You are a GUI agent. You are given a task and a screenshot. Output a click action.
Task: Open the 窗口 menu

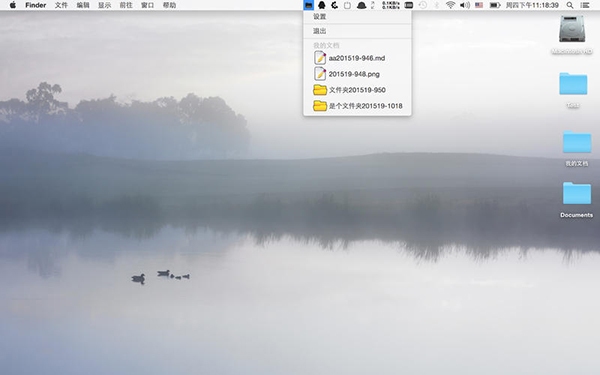(x=147, y=5)
